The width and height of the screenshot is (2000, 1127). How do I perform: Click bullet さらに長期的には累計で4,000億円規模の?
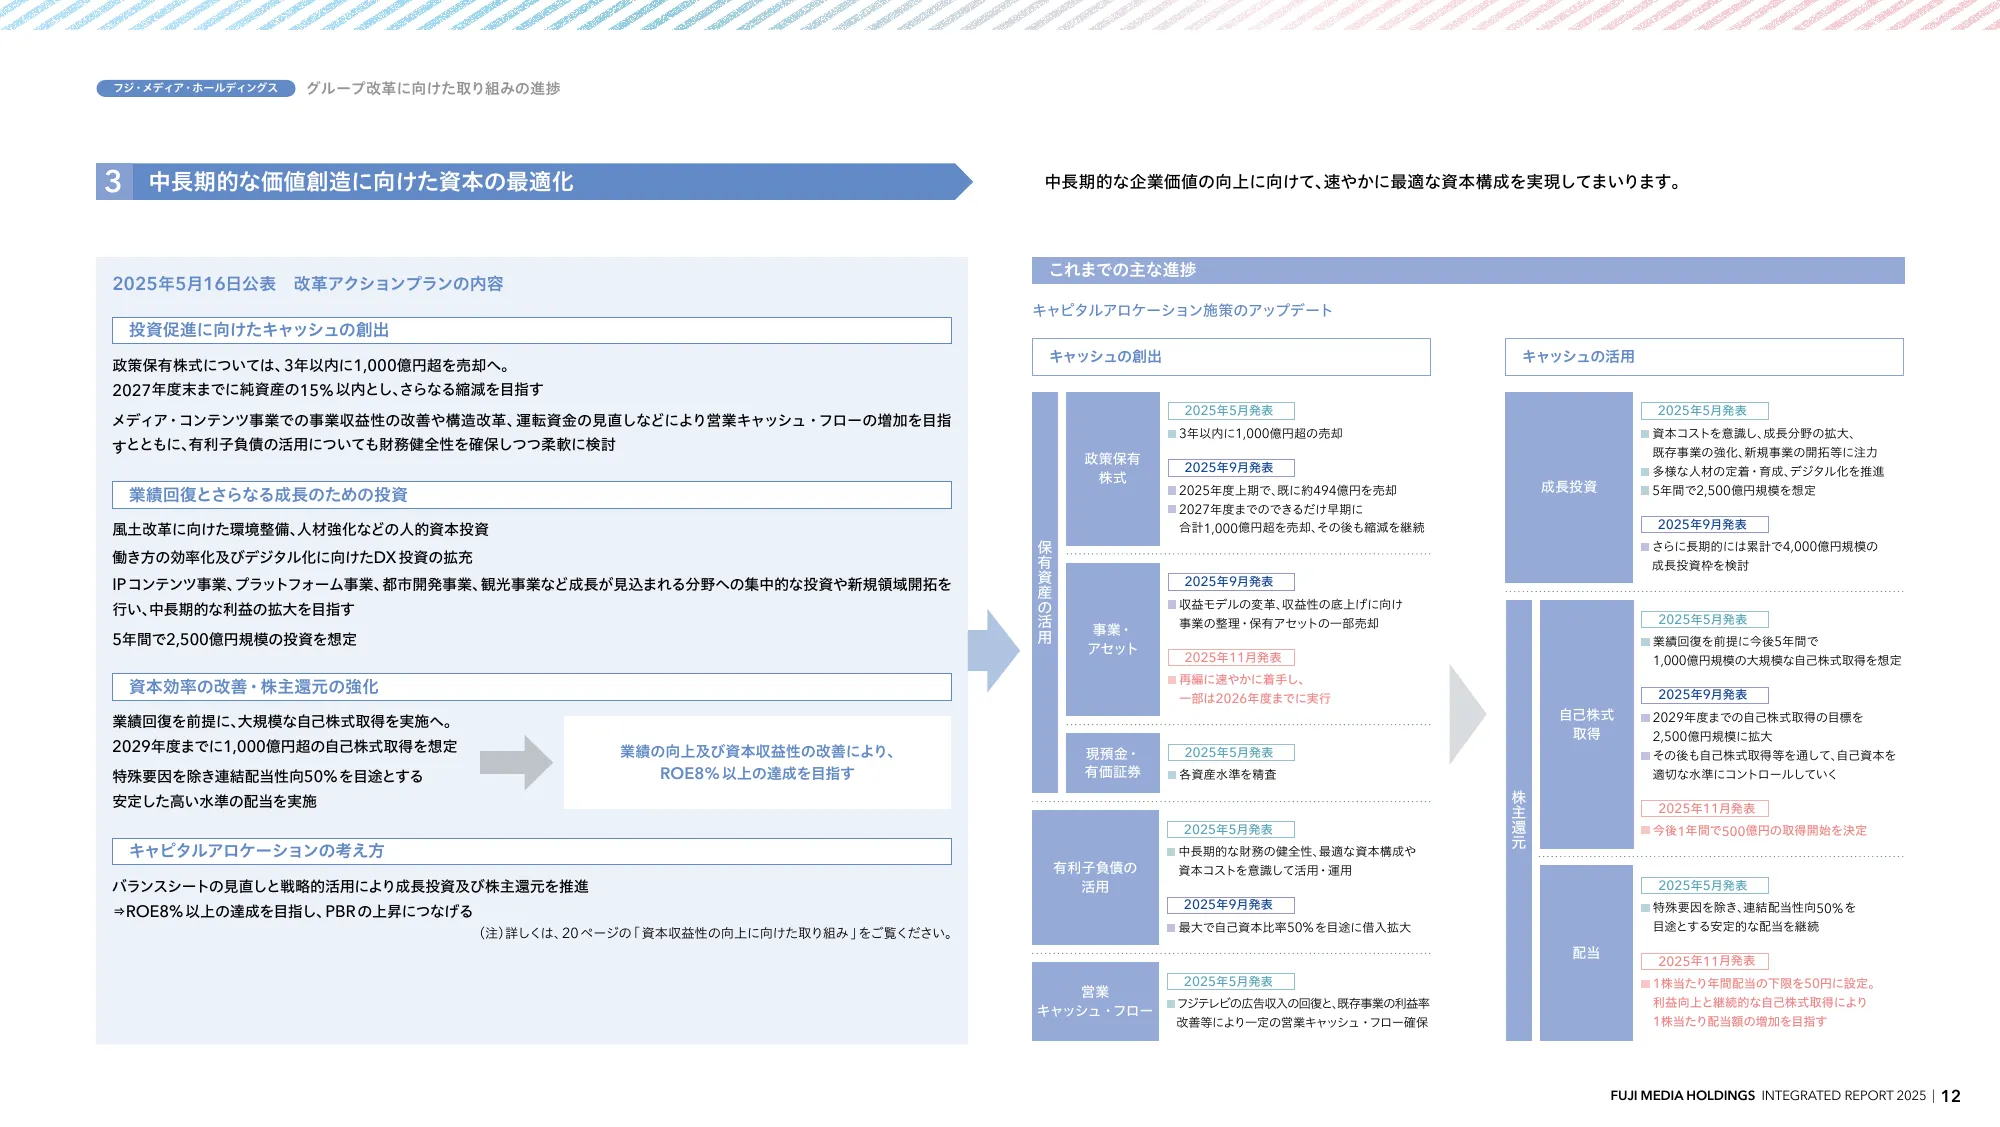coord(1760,547)
